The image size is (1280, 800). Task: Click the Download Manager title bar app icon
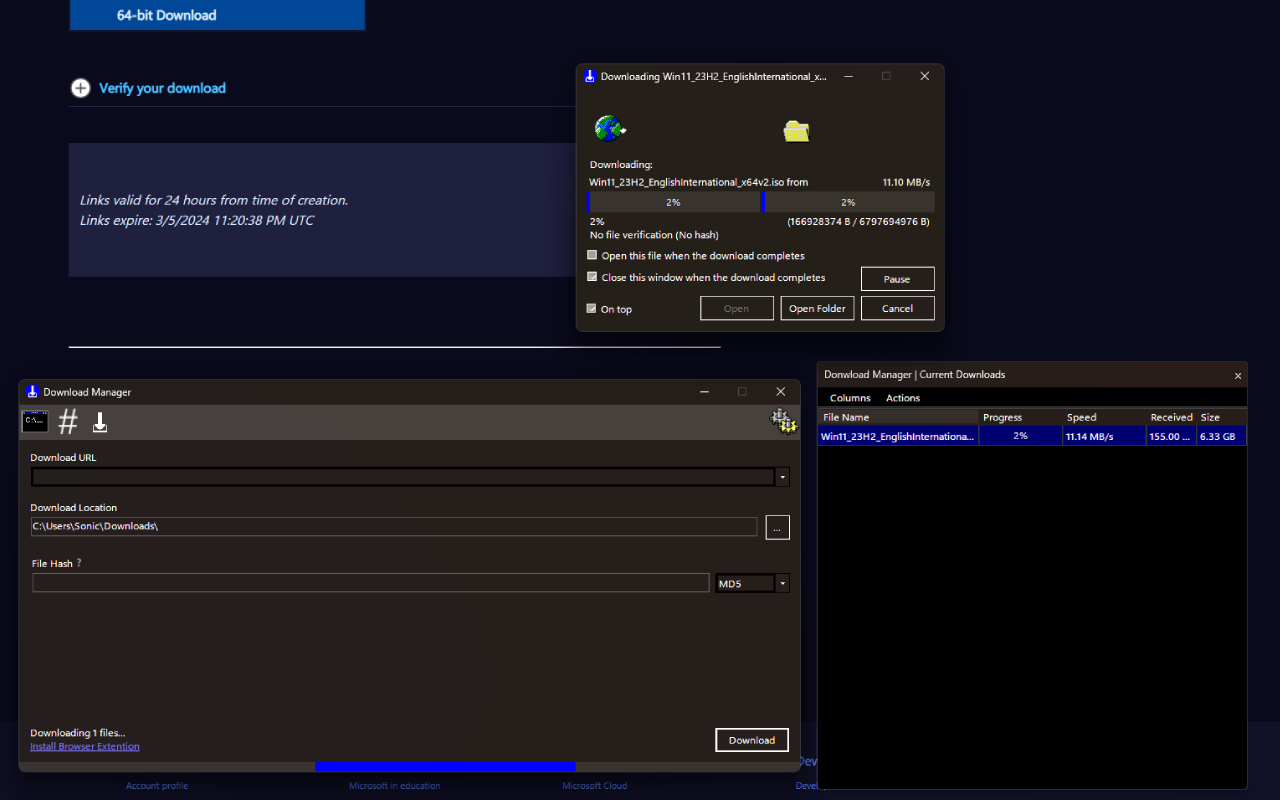coord(32,392)
